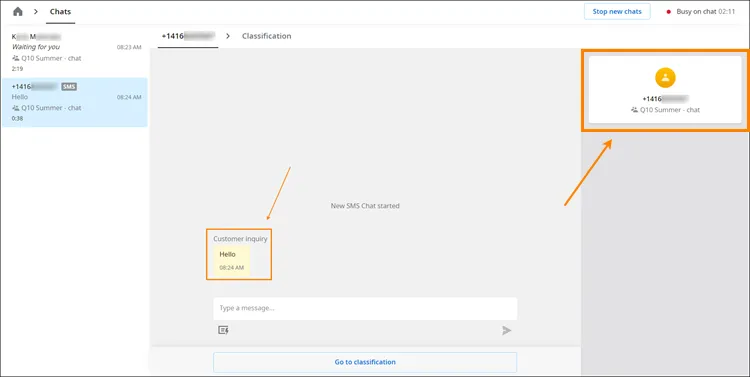
Task: Open the +1416 conversation tab
Action: 188,36
